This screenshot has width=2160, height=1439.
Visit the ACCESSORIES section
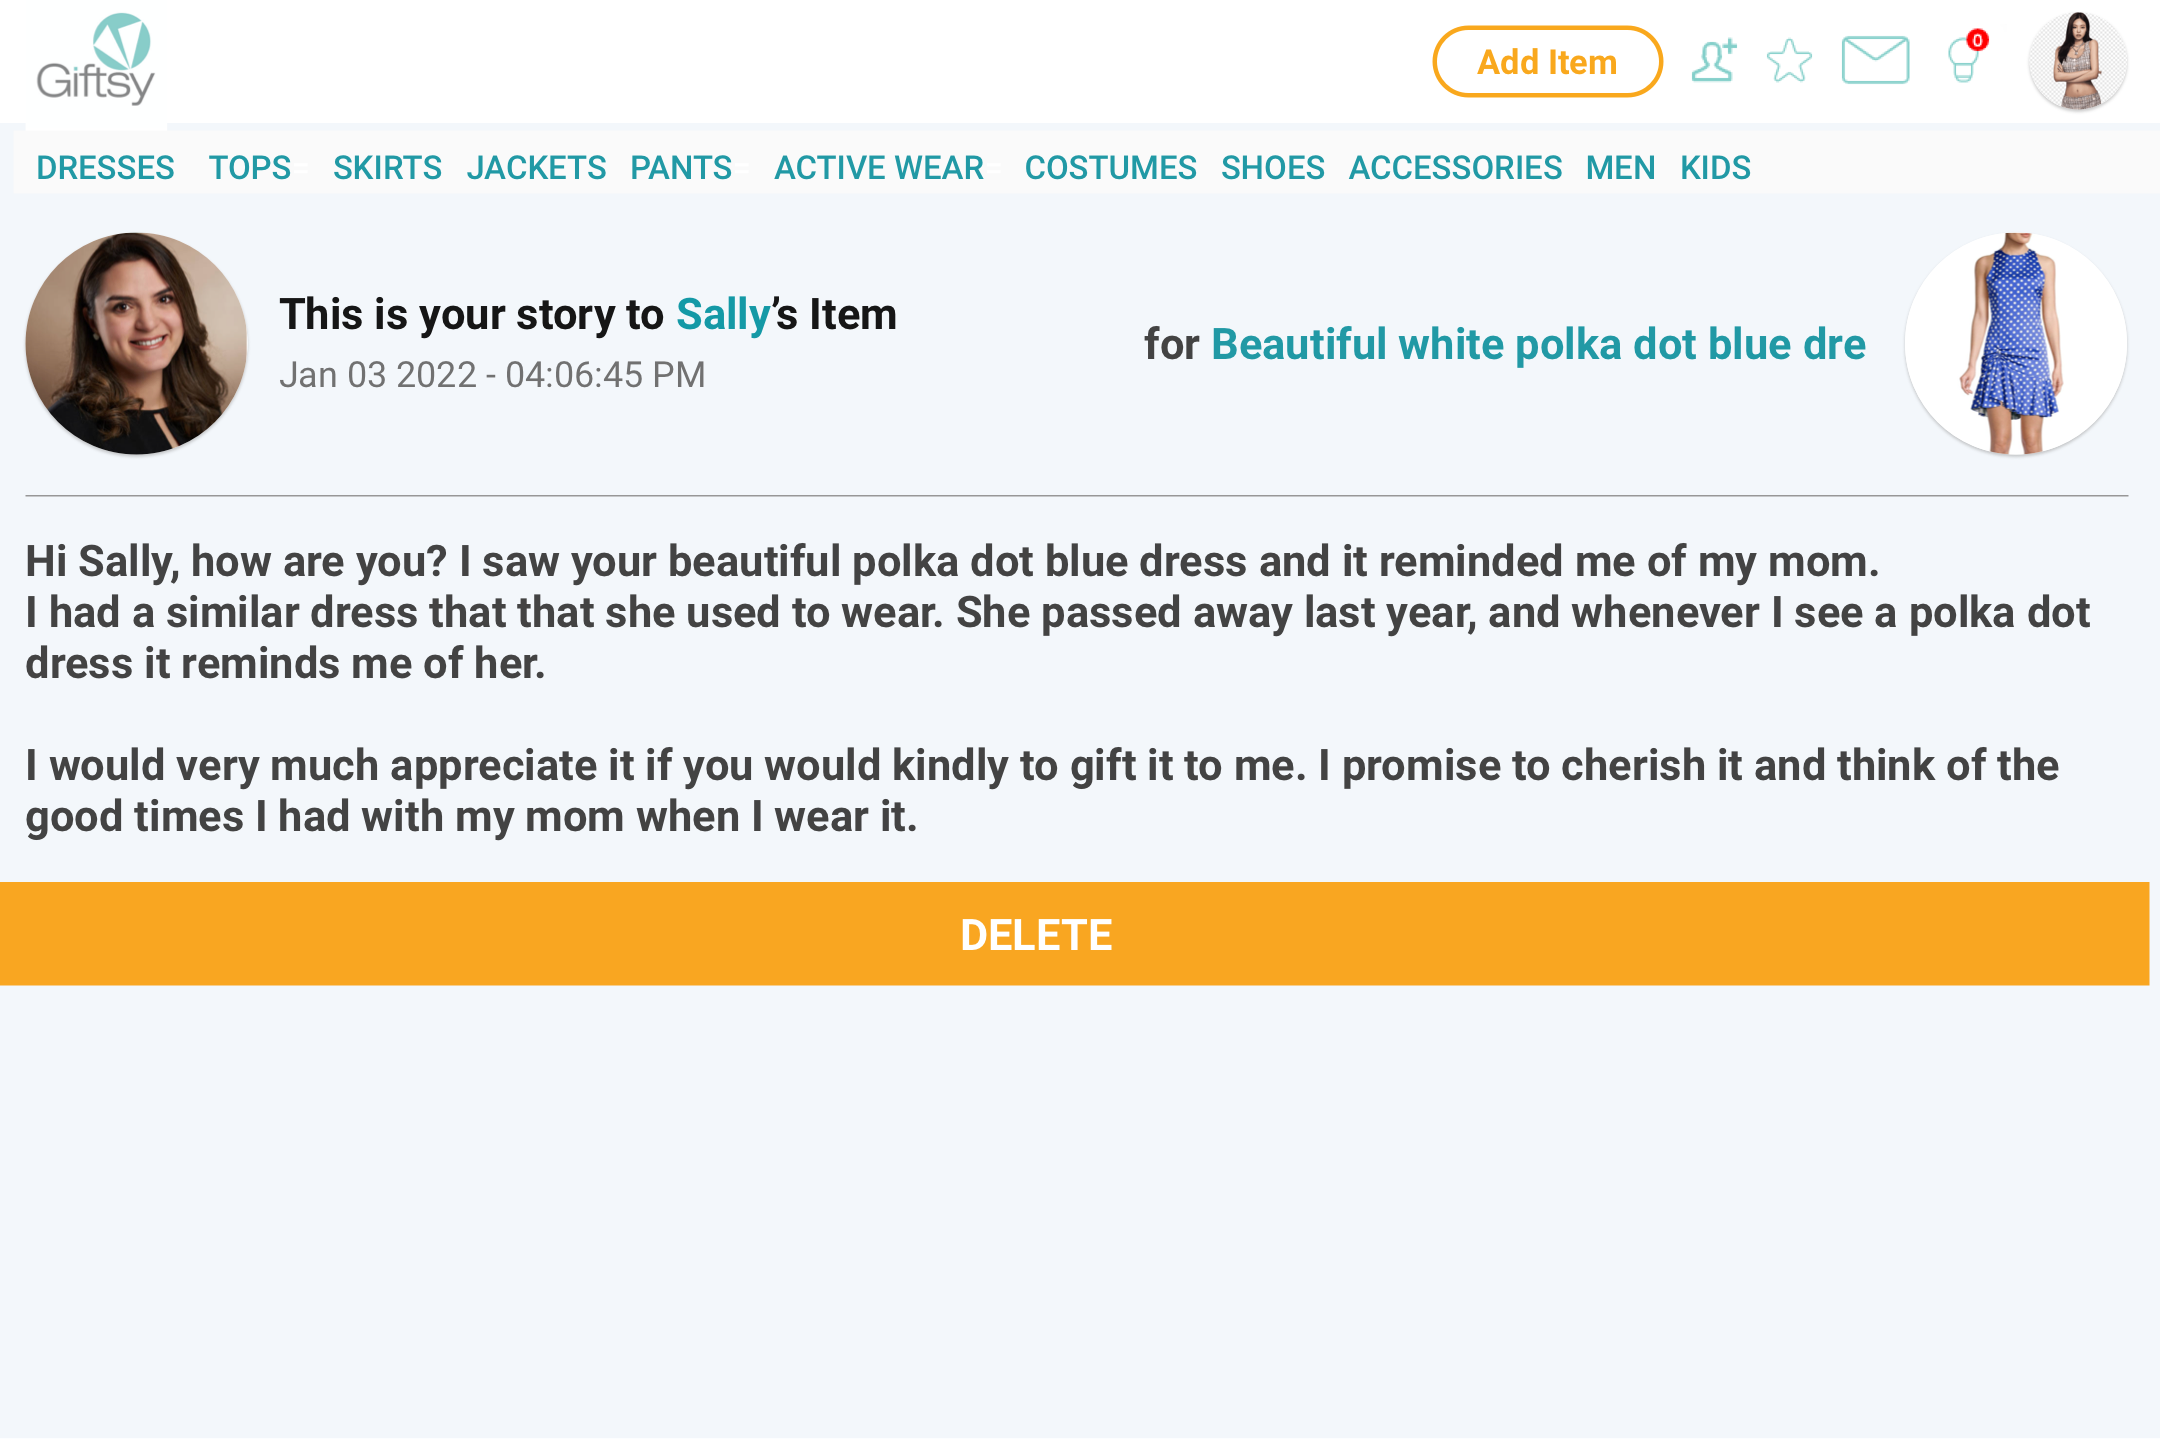[1456, 167]
